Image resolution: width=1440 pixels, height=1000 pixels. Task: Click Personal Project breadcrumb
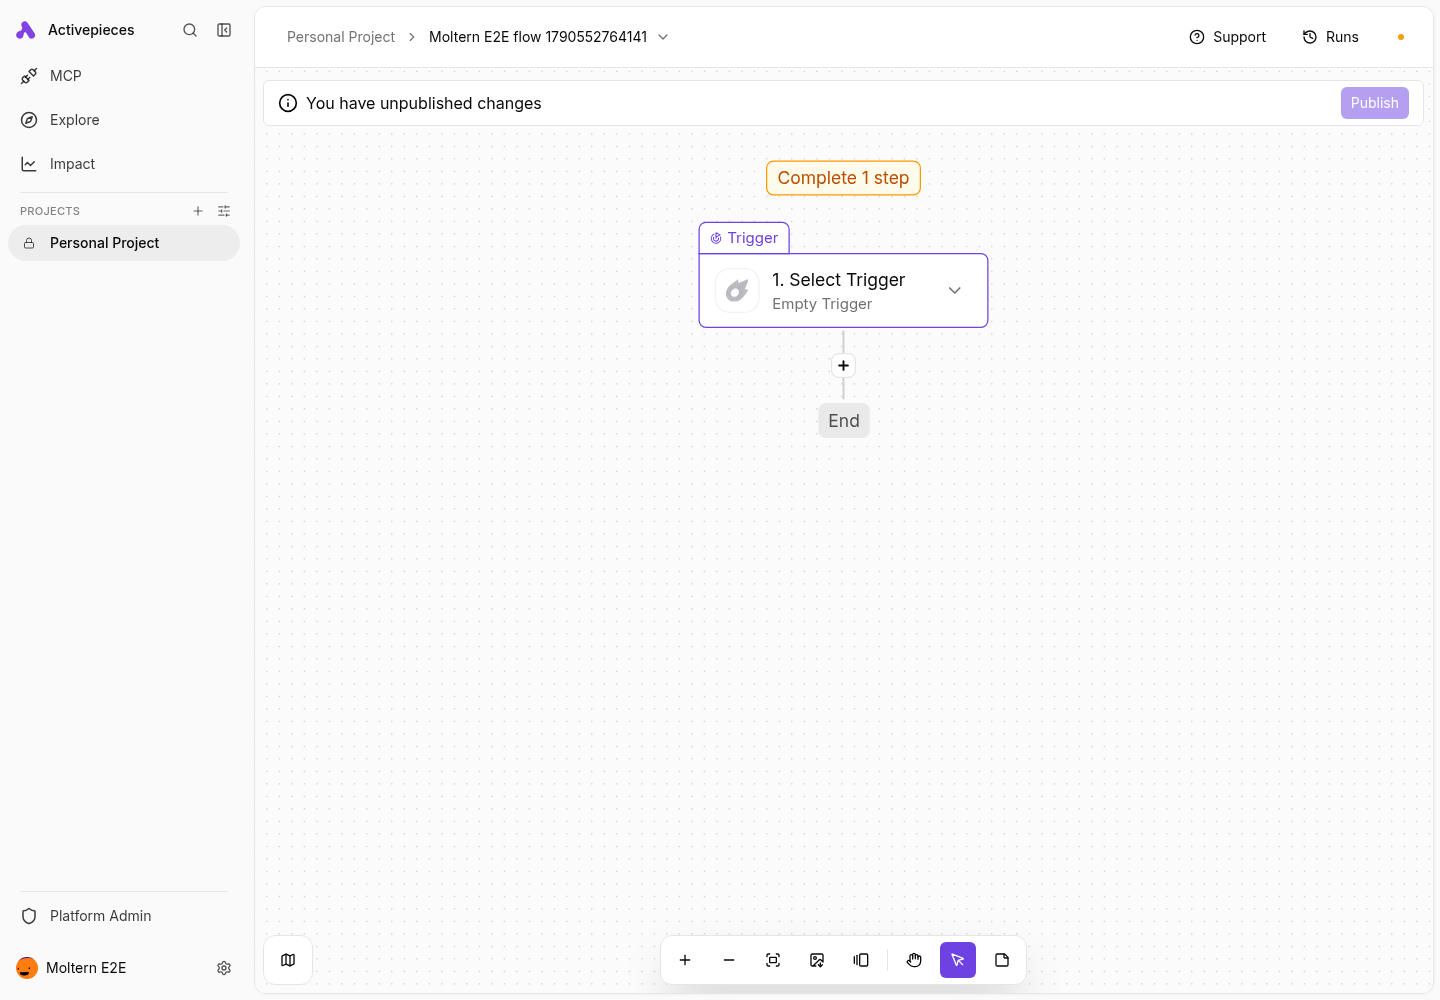pyautogui.click(x=341, y=37)
